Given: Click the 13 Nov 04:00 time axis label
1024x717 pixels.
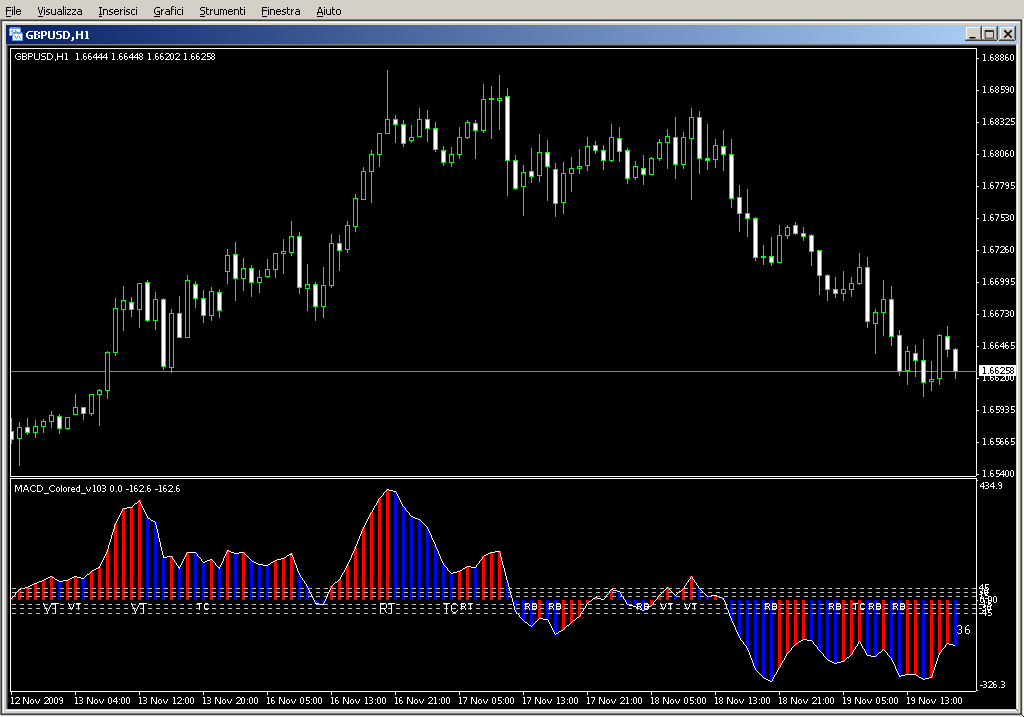Looking at the screenshot, I should click(102, 701).
